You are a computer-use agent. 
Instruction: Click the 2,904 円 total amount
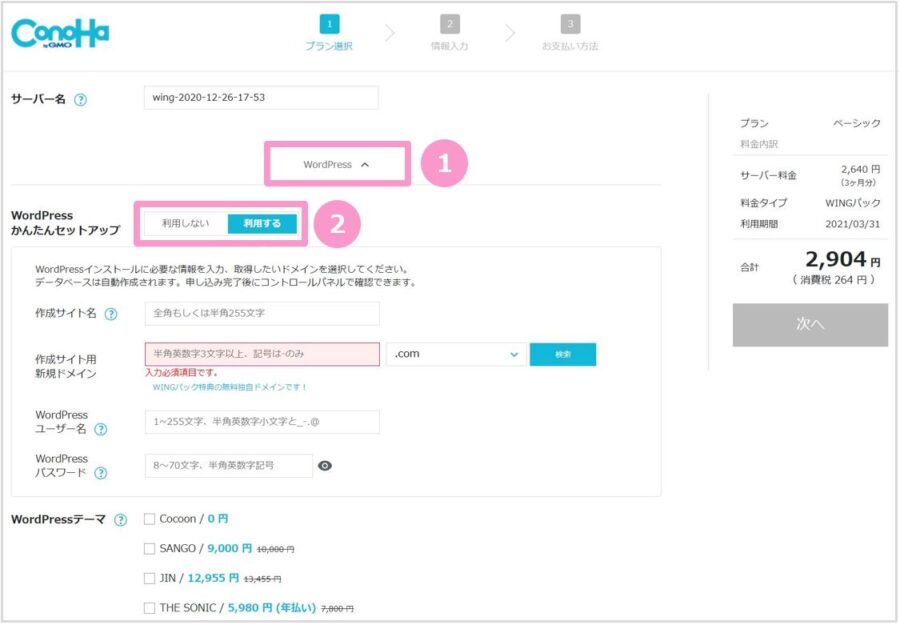click(x=843, y=260)
